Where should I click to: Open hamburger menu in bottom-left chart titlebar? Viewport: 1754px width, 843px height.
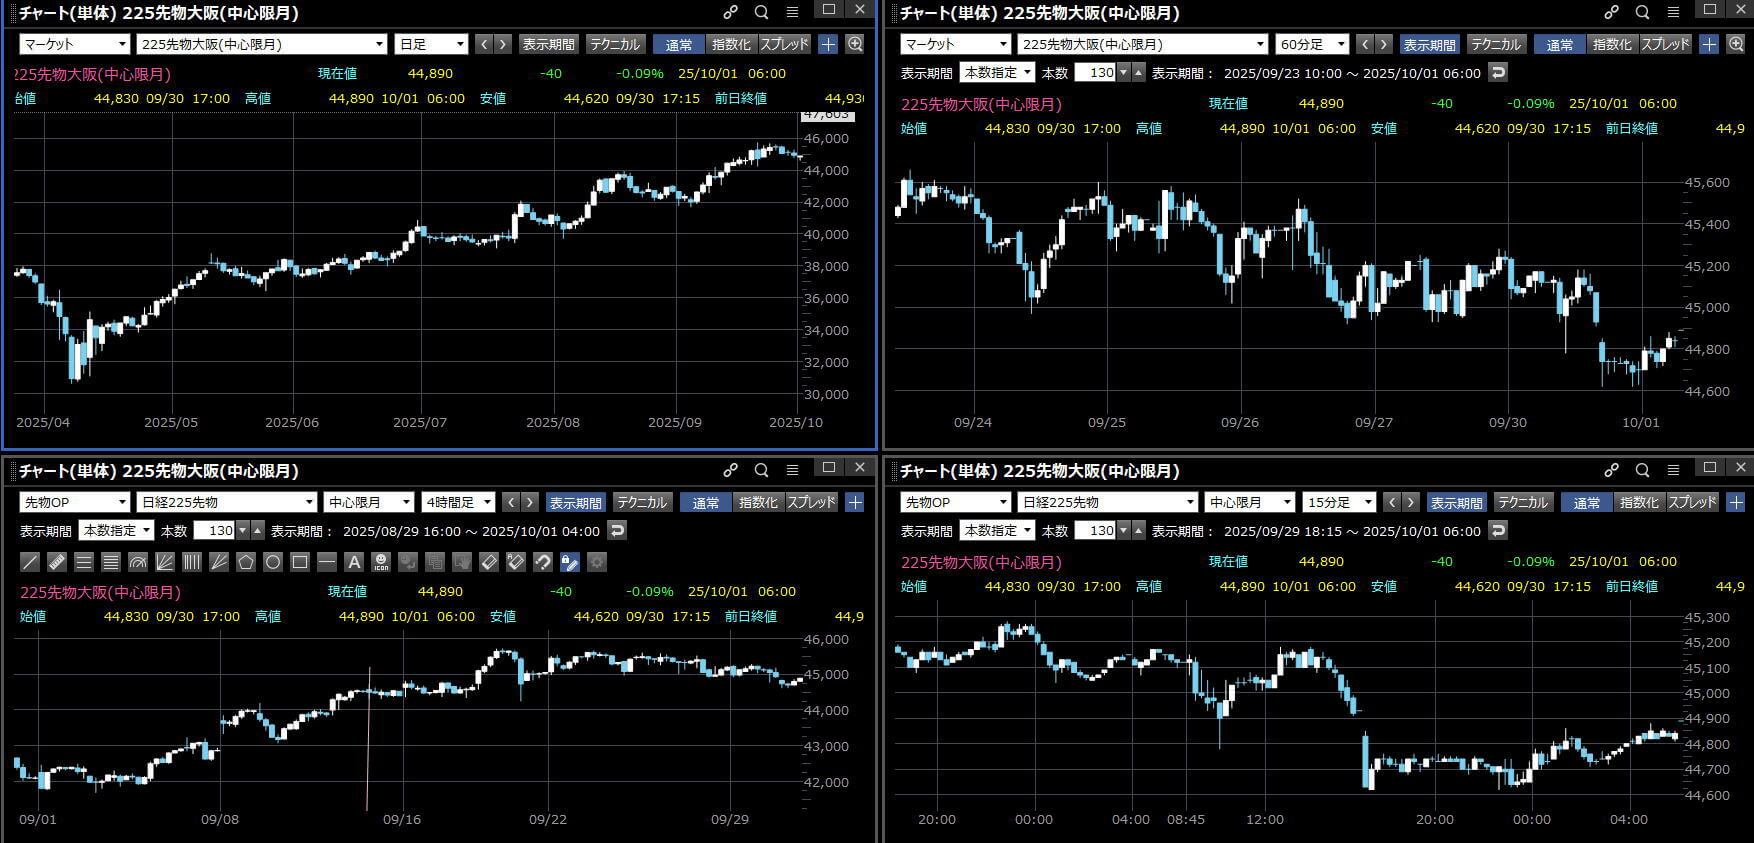792,470
